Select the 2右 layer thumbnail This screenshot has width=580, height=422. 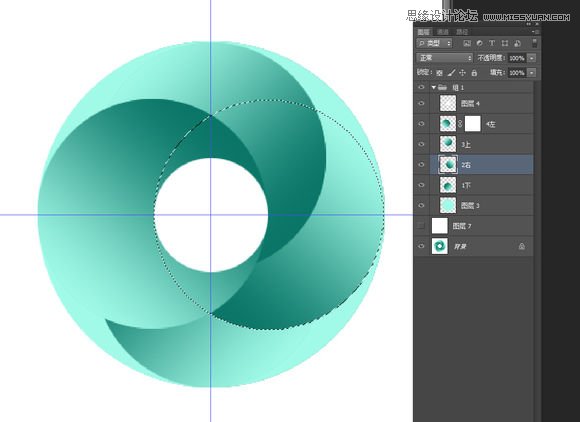448,165
